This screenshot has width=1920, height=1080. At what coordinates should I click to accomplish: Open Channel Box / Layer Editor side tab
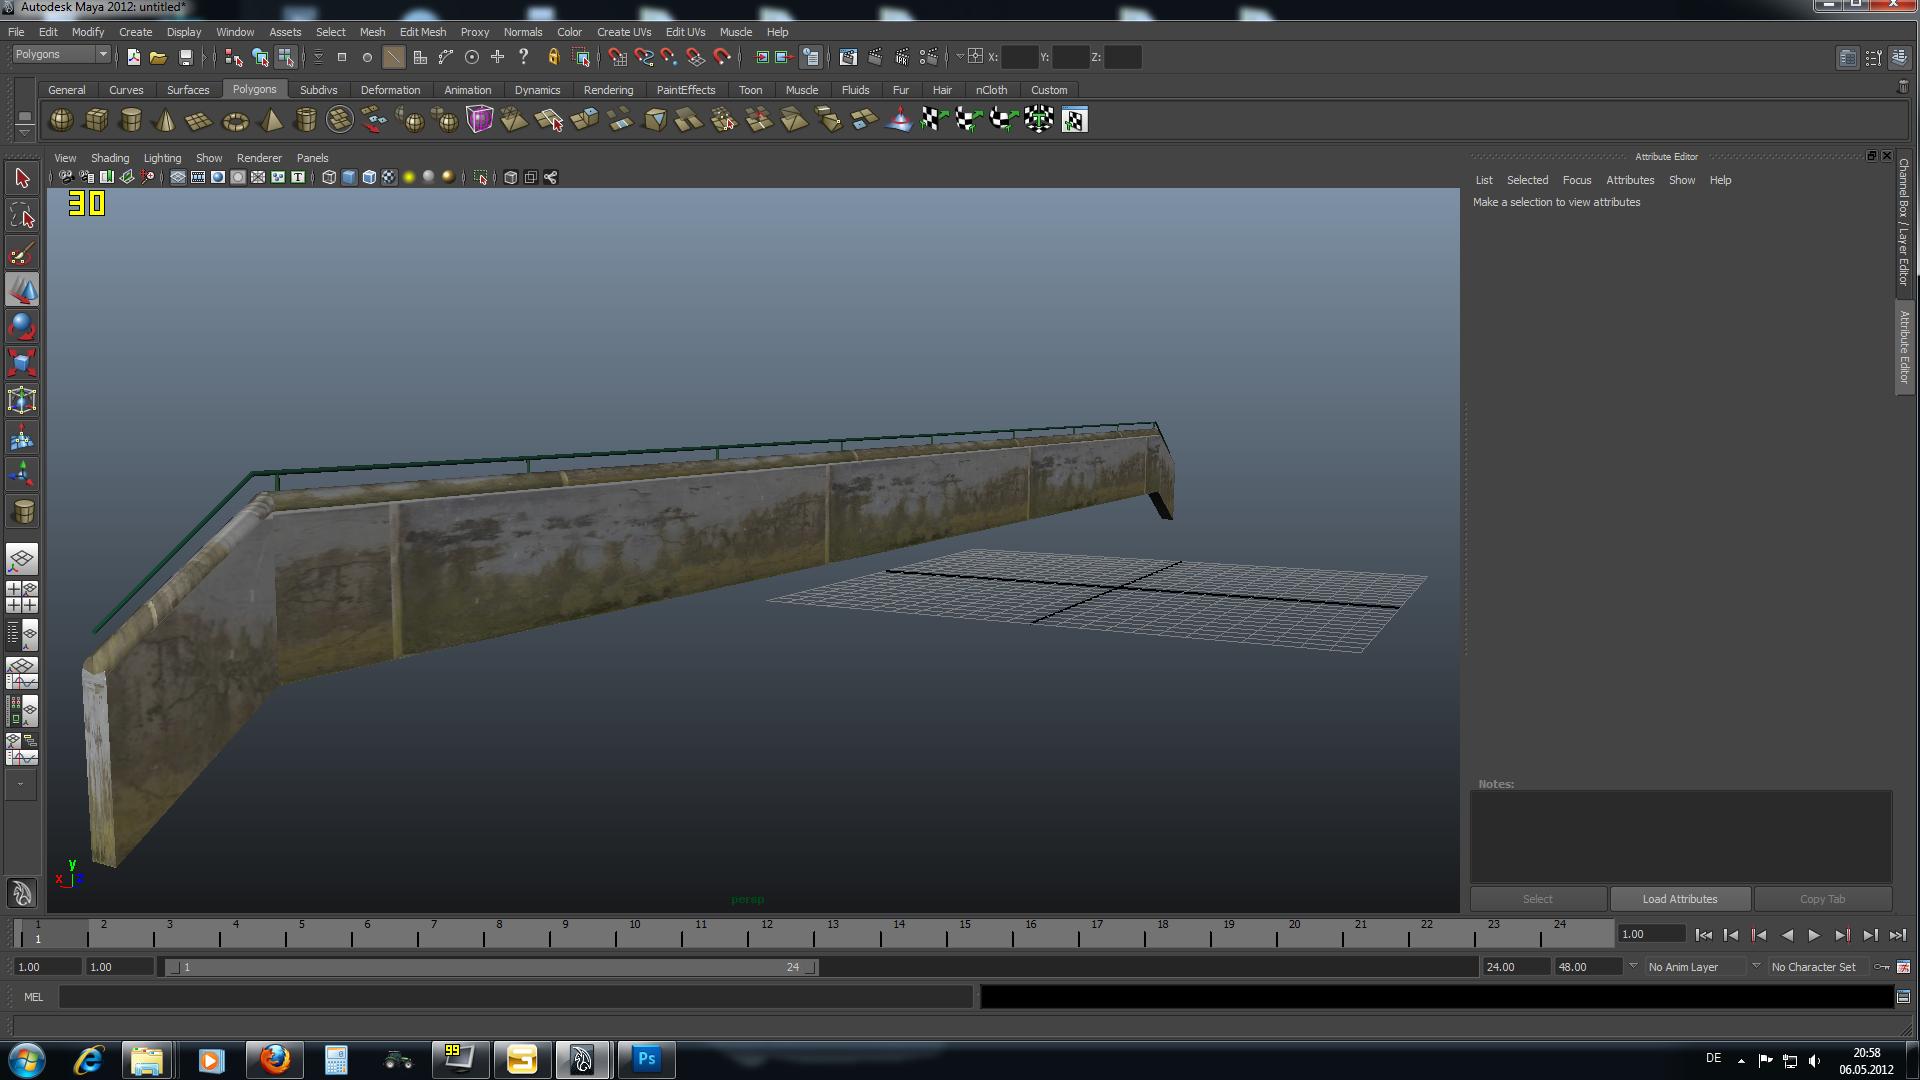pos(1904,223)
